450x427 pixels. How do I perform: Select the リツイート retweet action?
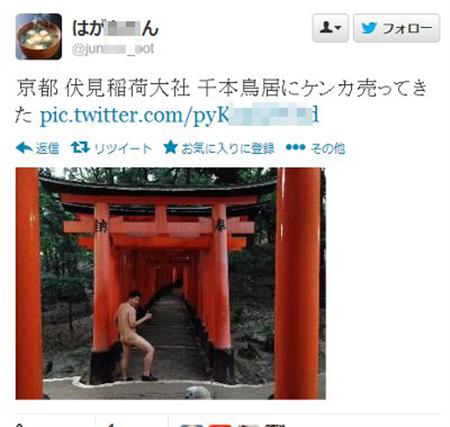pos(123,148)
